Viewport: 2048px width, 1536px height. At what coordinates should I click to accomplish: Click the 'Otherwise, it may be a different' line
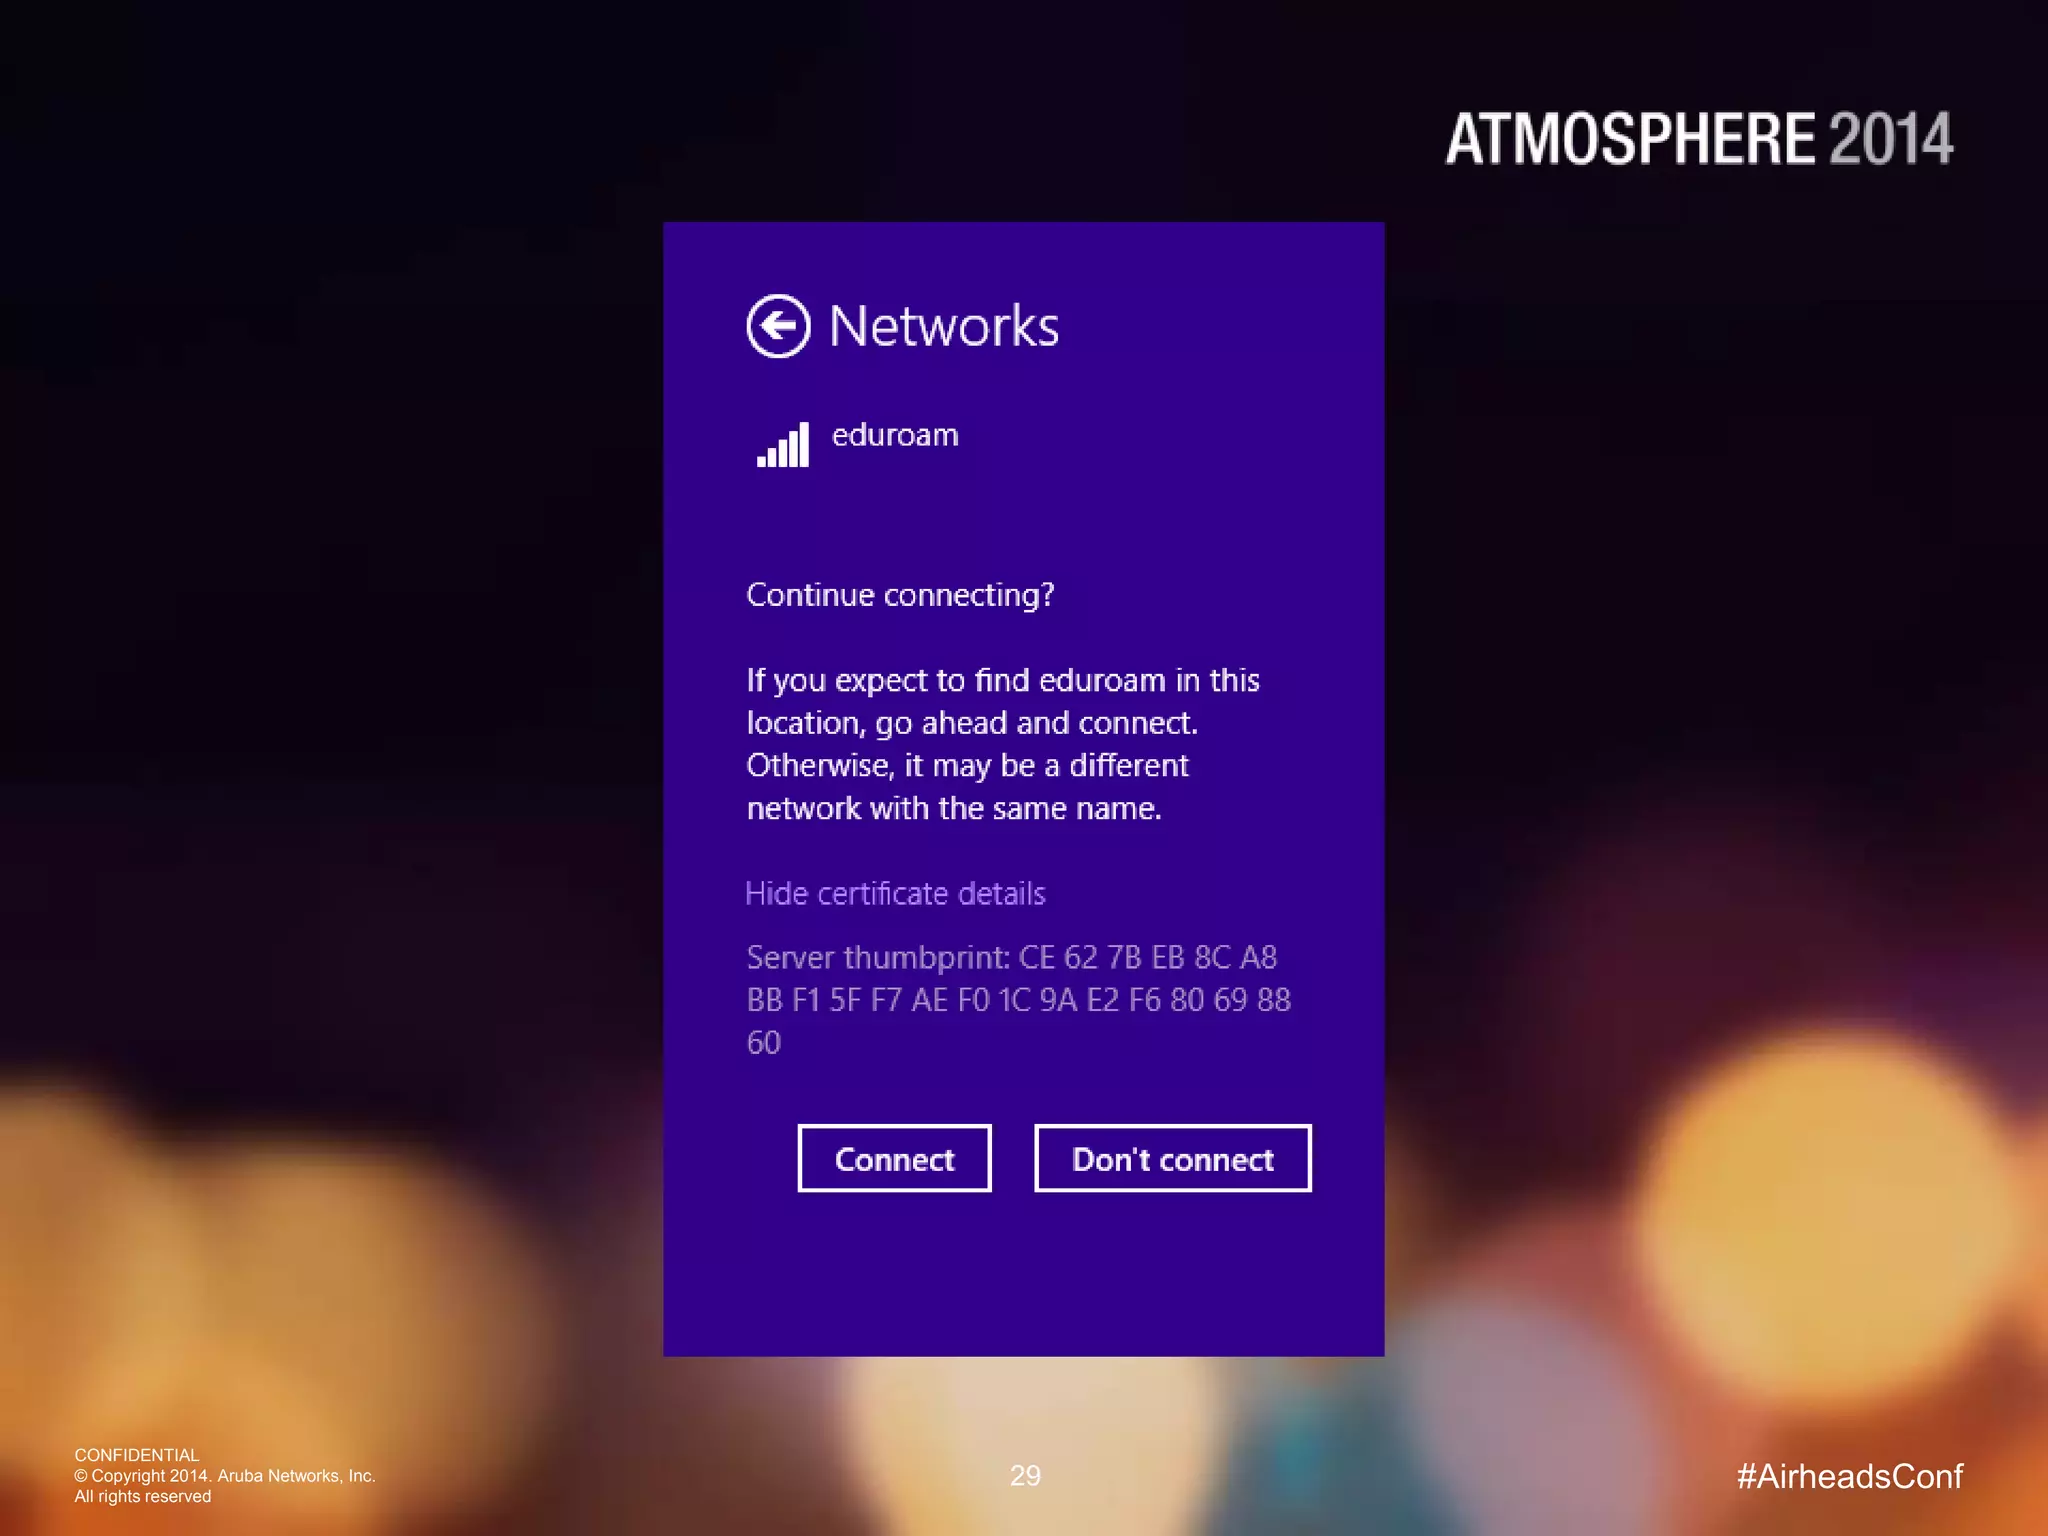967,765
